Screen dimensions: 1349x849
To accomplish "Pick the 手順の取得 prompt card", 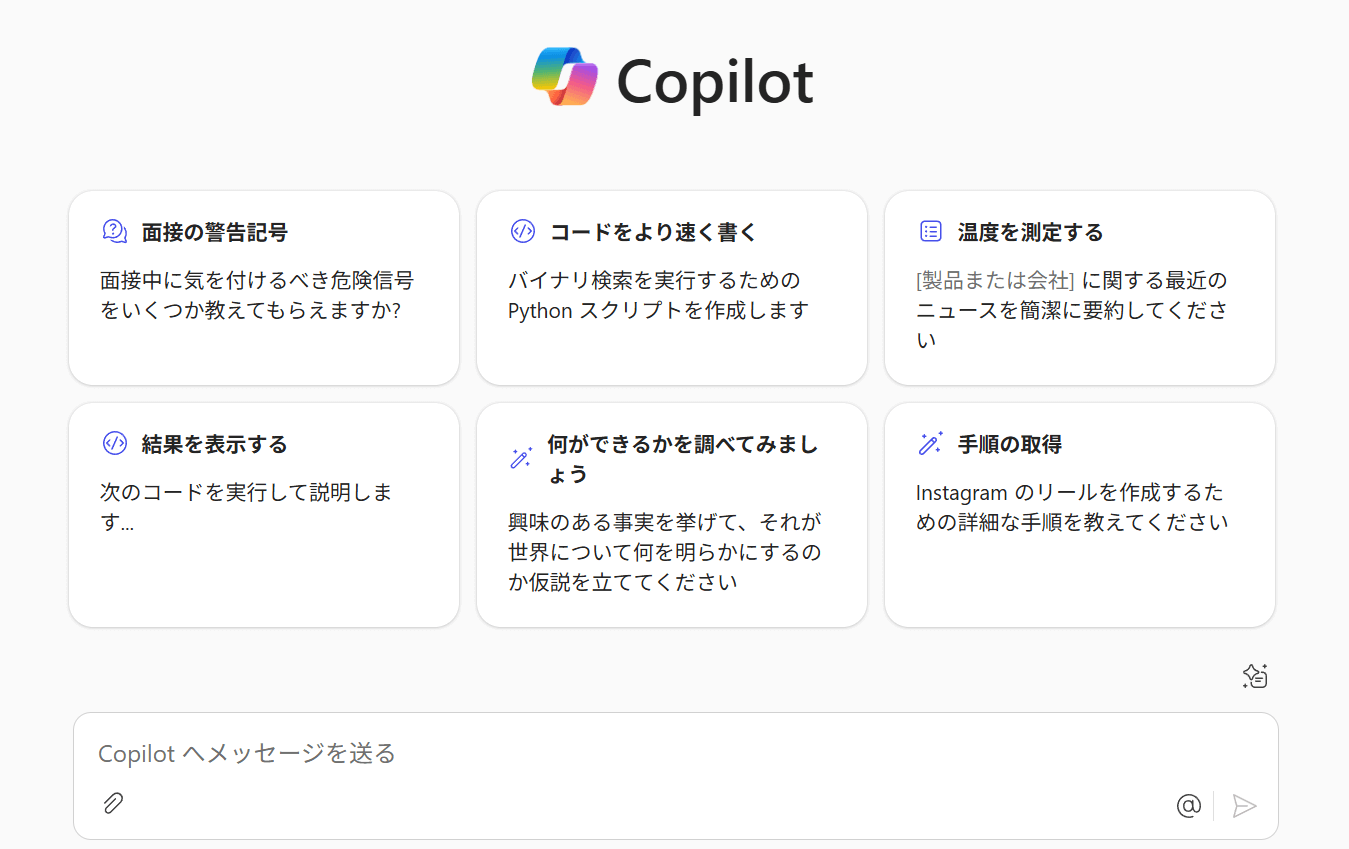I will tap(1080, 515).
